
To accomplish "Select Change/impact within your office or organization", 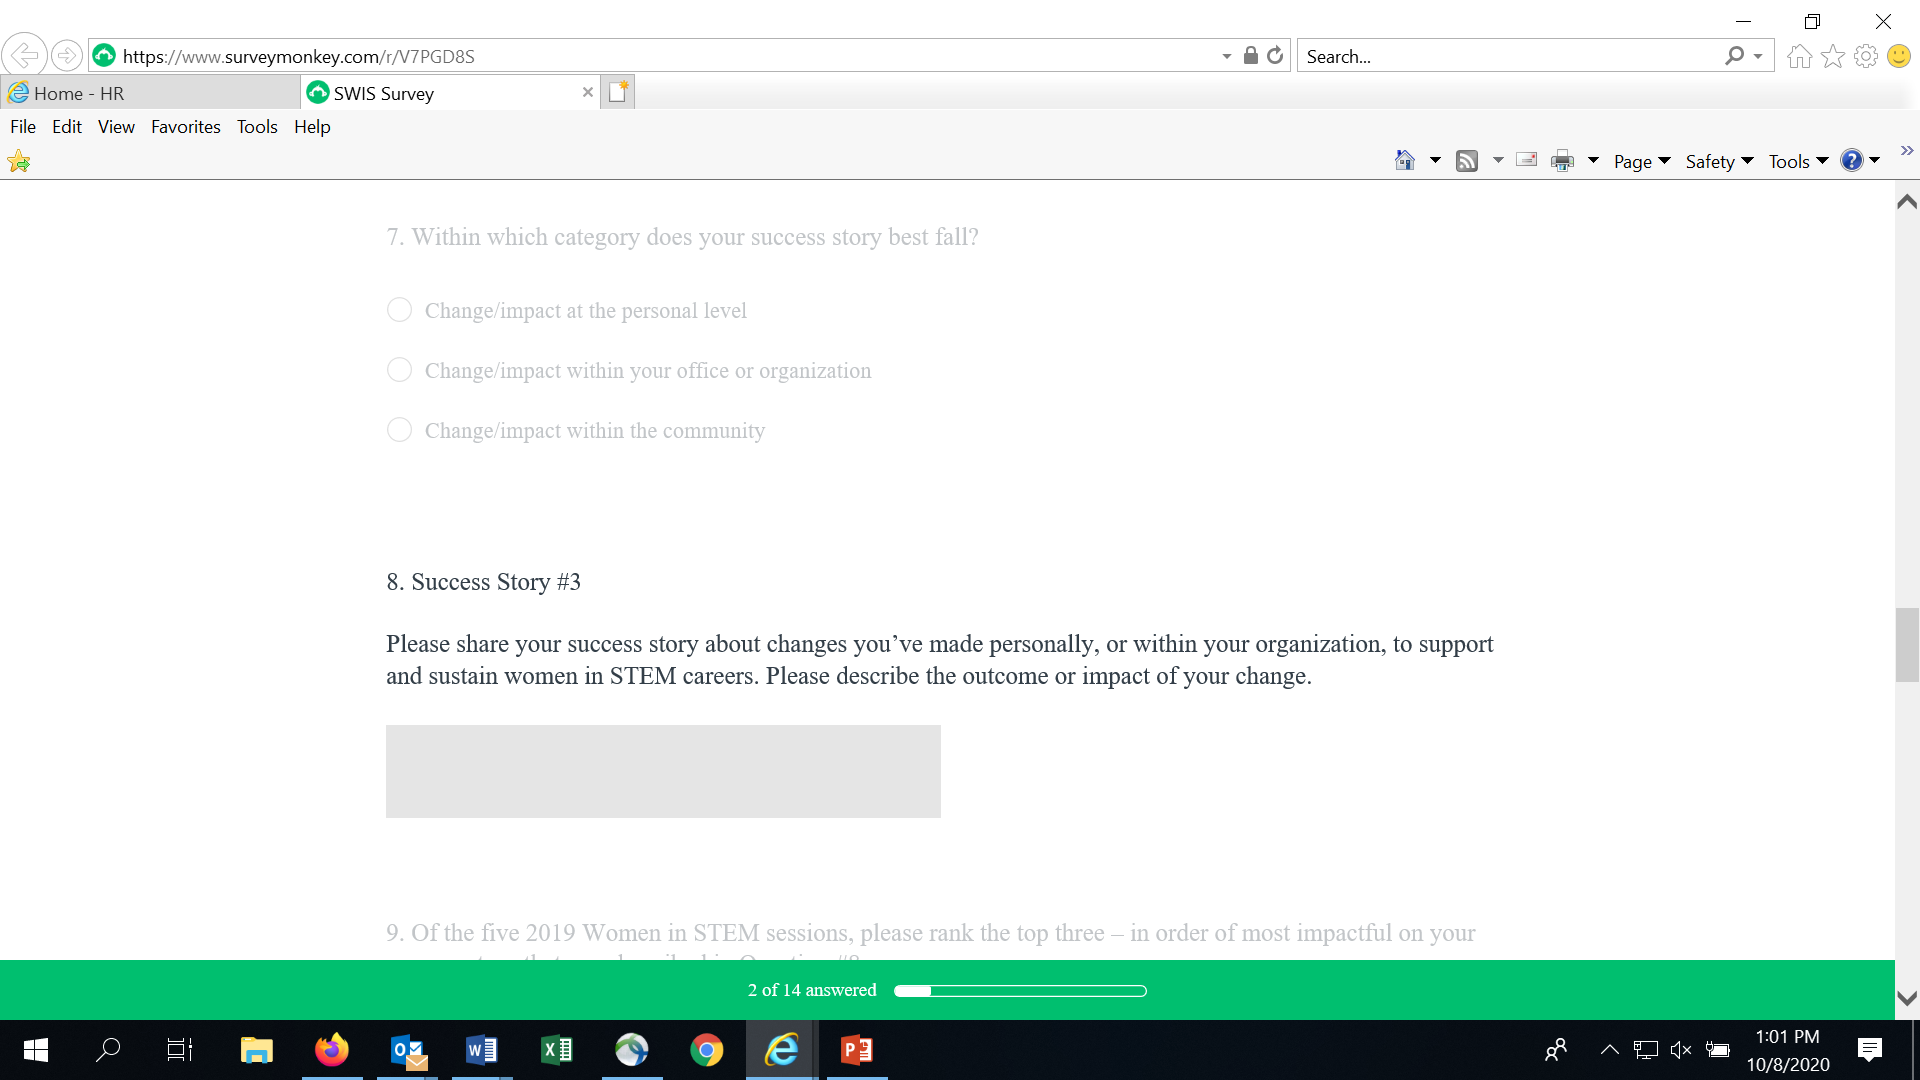I will click(x=399, y=370).
